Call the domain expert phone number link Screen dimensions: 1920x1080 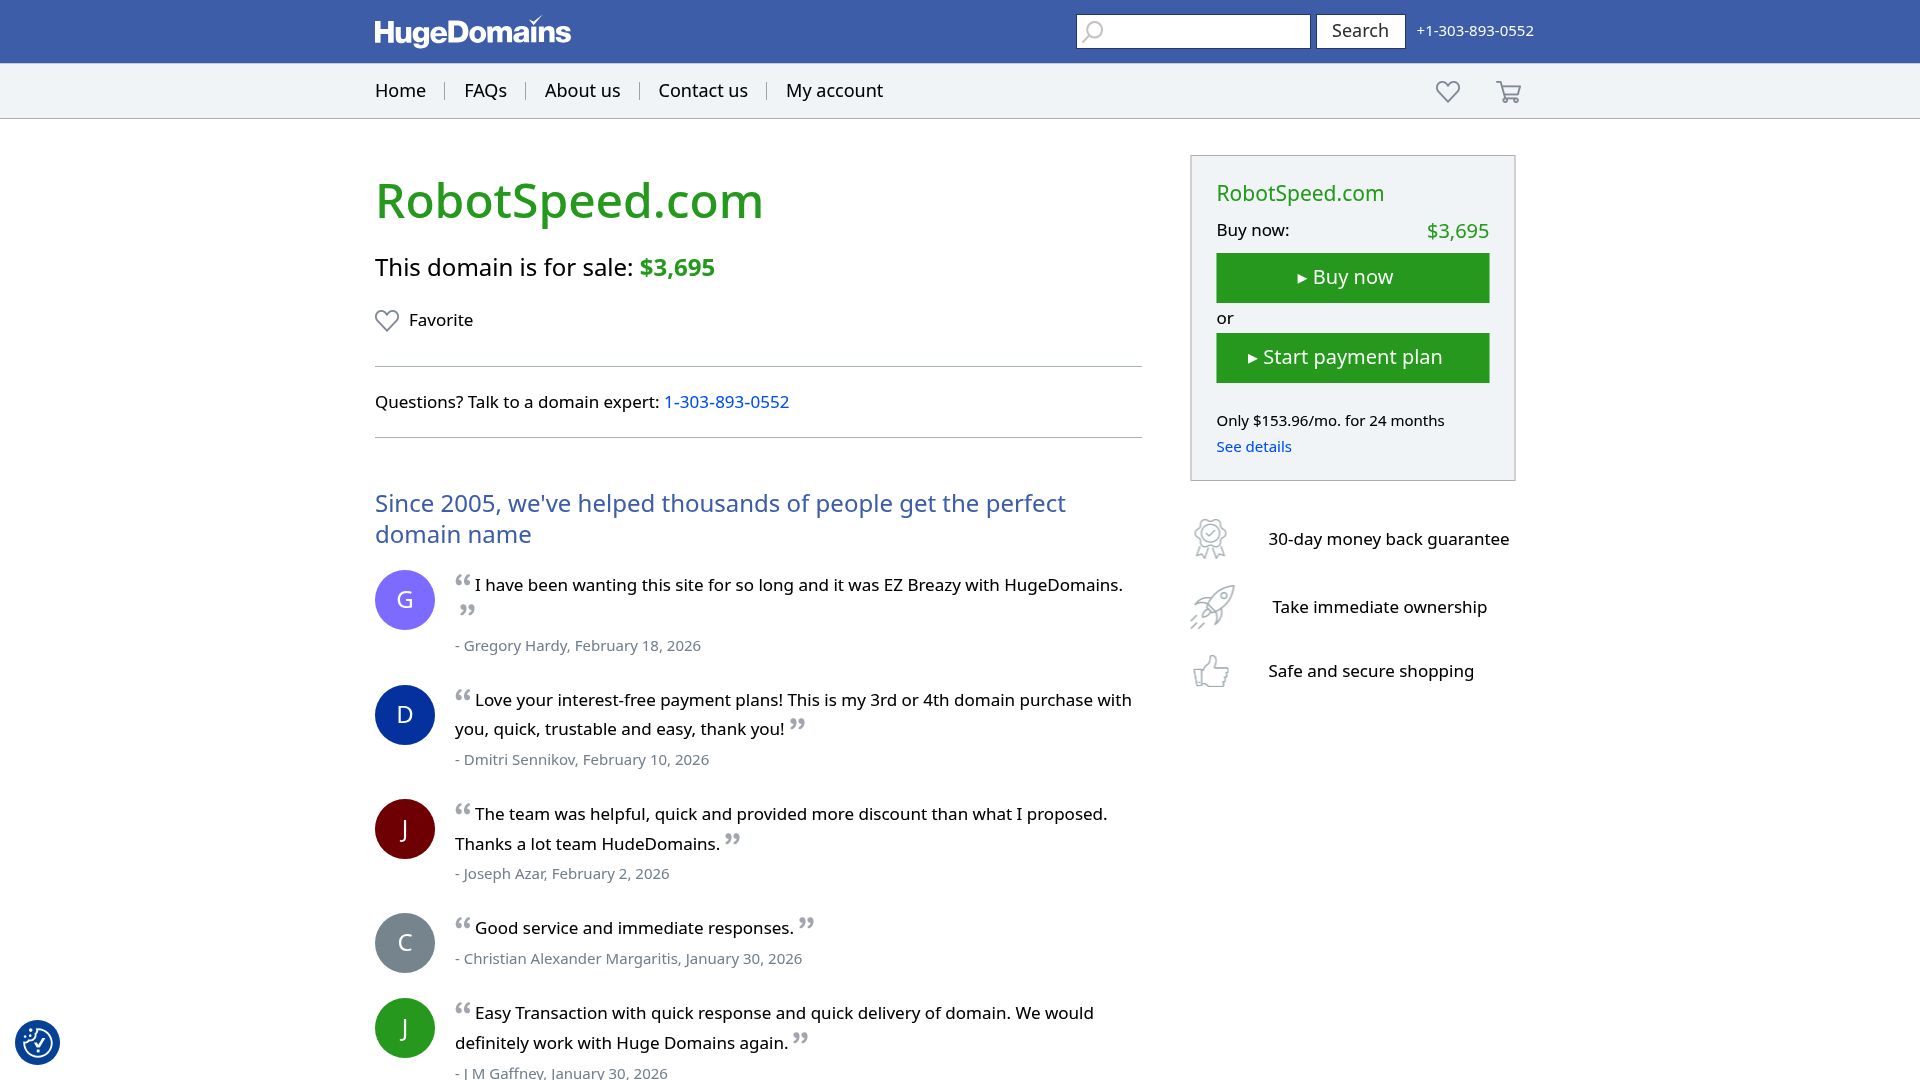726,402
